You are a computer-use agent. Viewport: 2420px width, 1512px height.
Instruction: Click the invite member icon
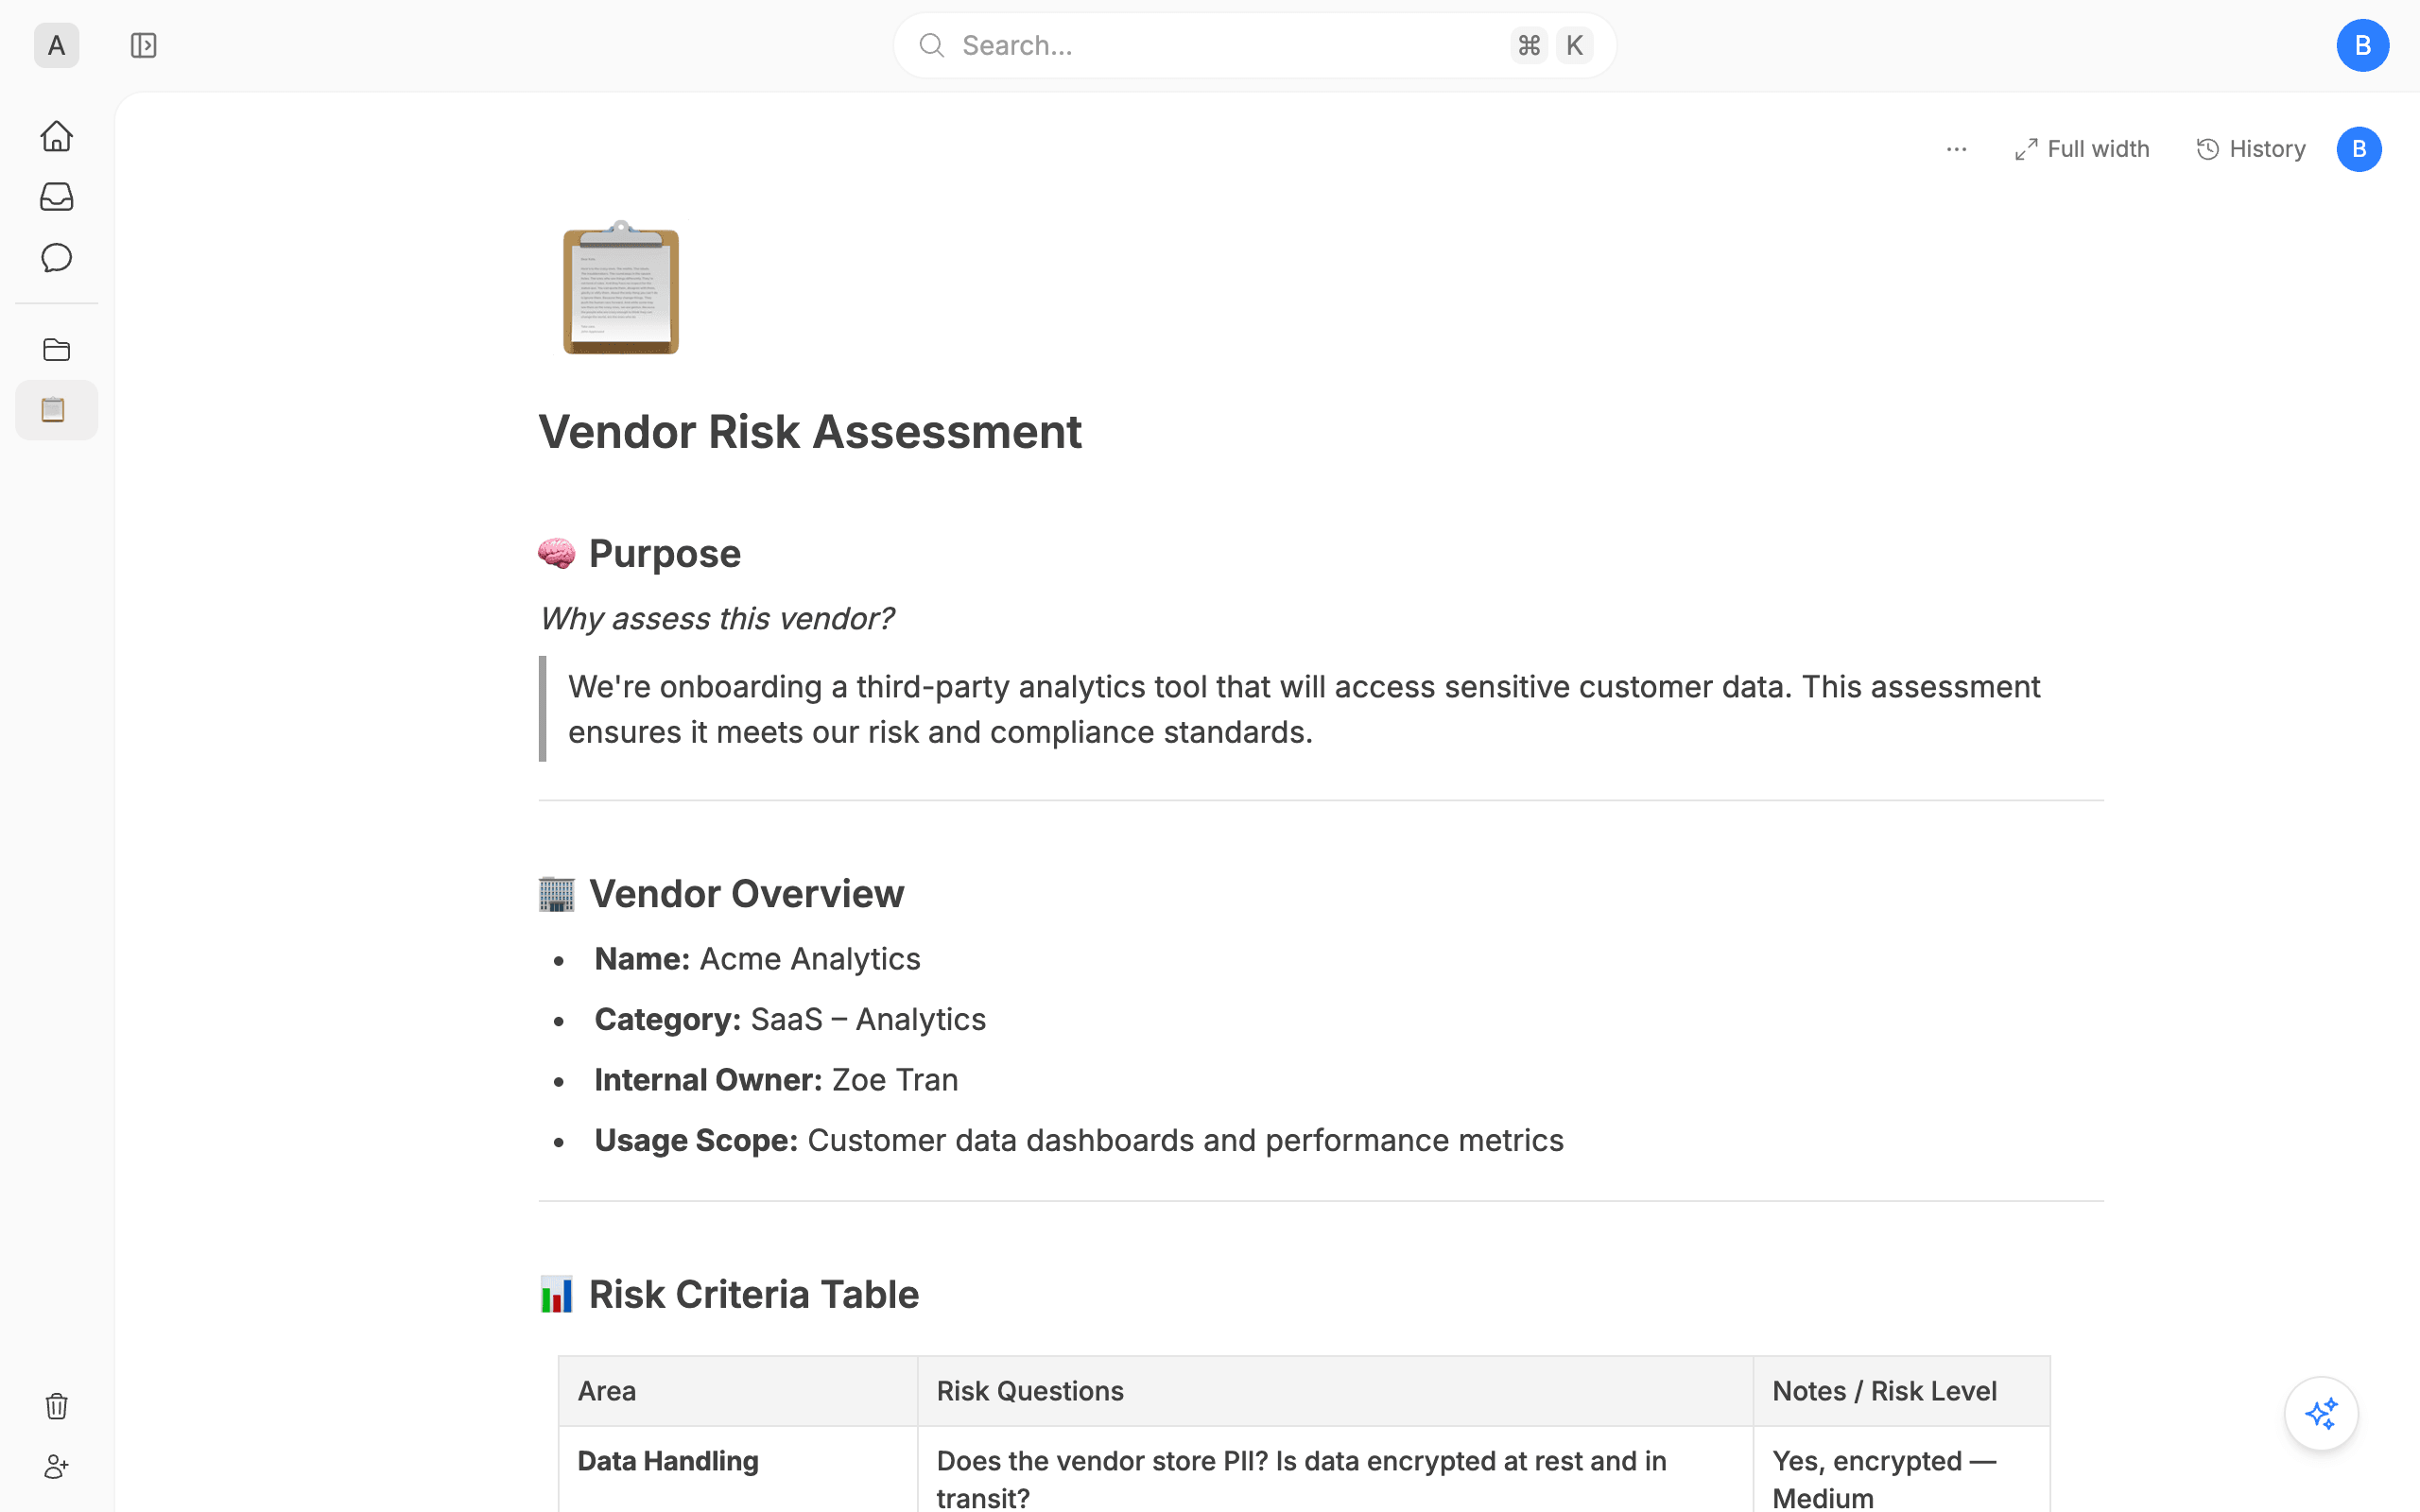(x=56, y=1467)
